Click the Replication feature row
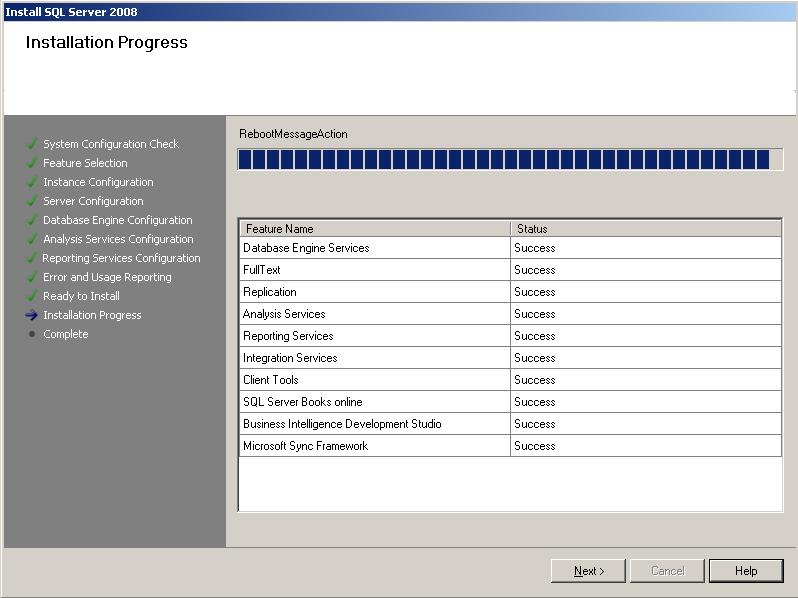This screenshot has width=798, height=598. [510, 292]
